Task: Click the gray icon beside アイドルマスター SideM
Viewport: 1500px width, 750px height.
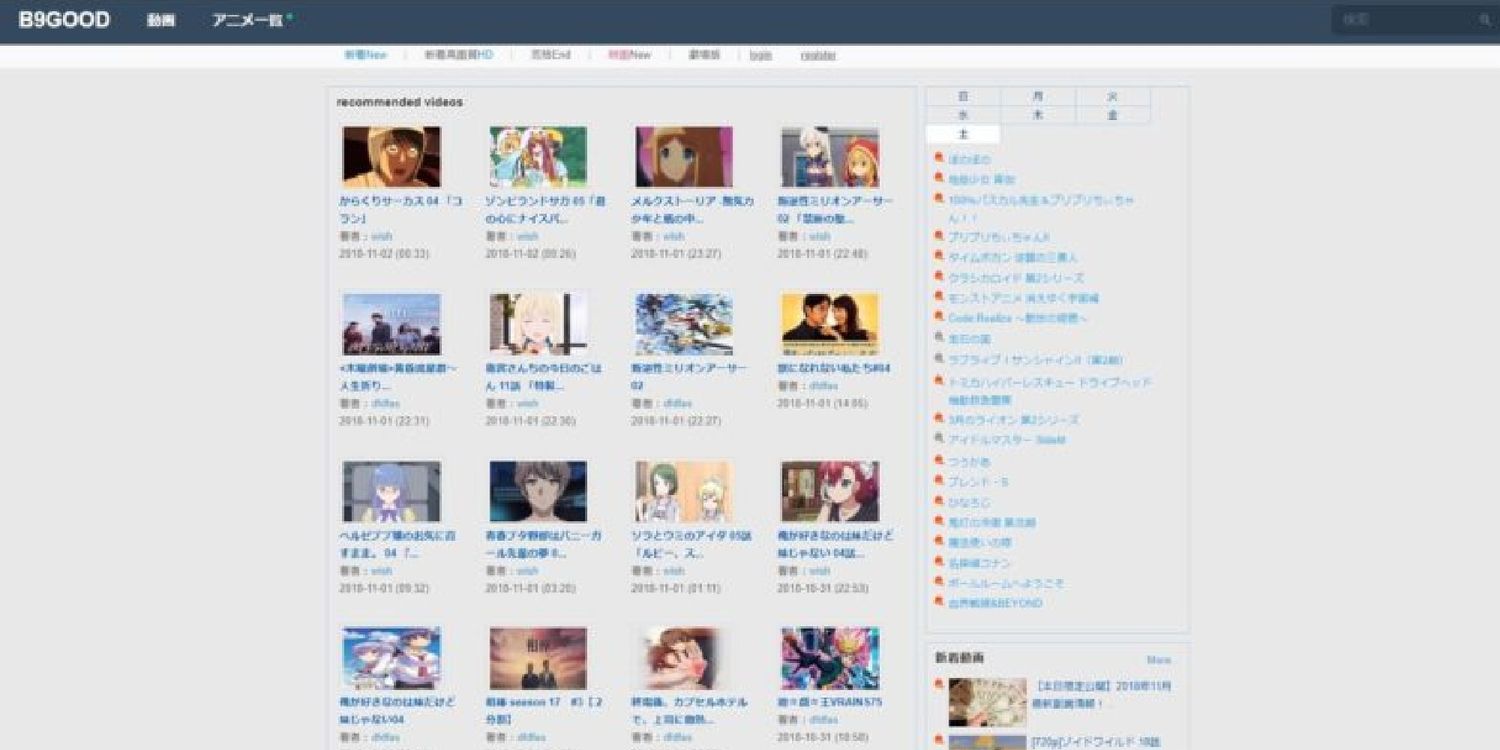Action: tap(939, 439)
